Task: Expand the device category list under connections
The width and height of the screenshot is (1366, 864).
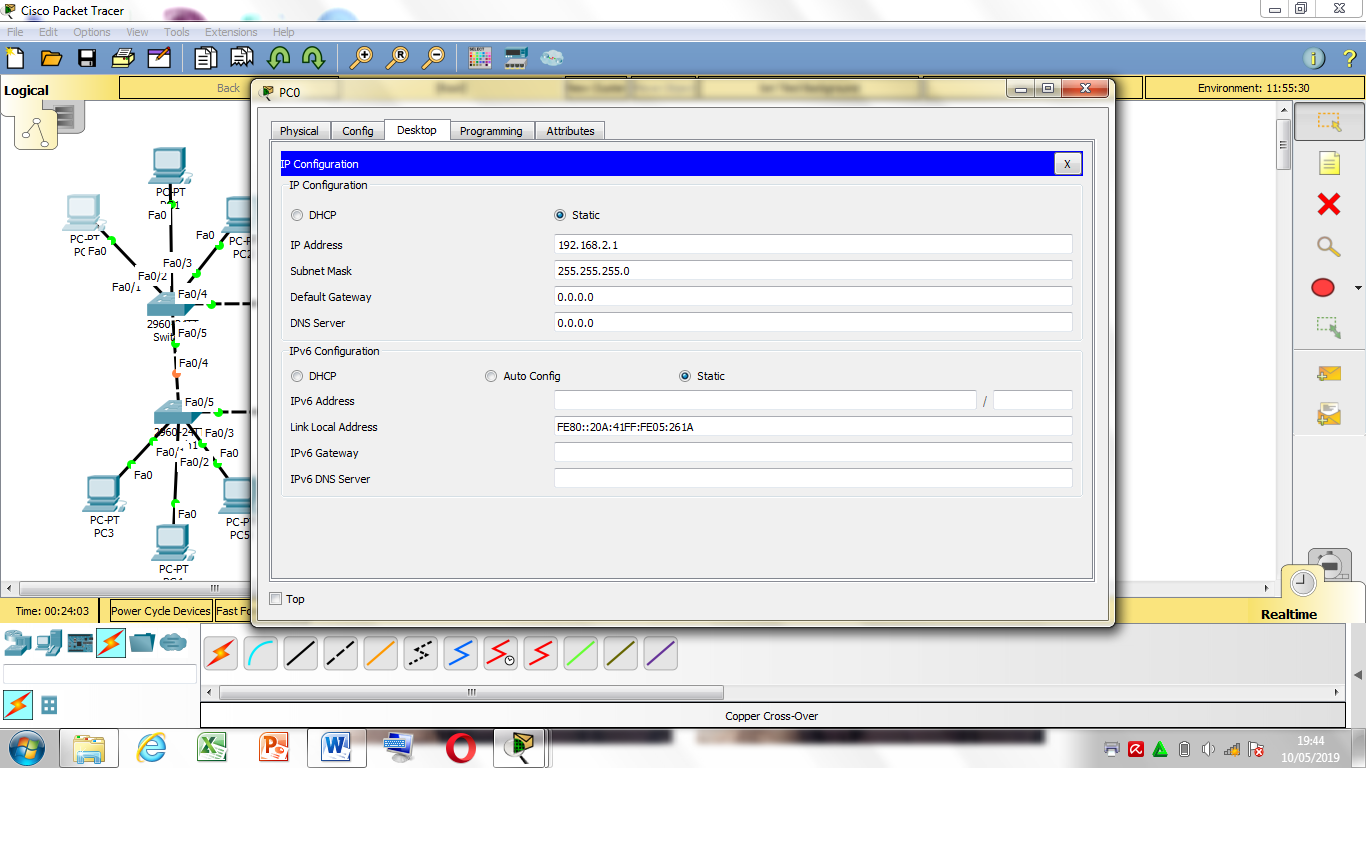Action: [47, 705]
